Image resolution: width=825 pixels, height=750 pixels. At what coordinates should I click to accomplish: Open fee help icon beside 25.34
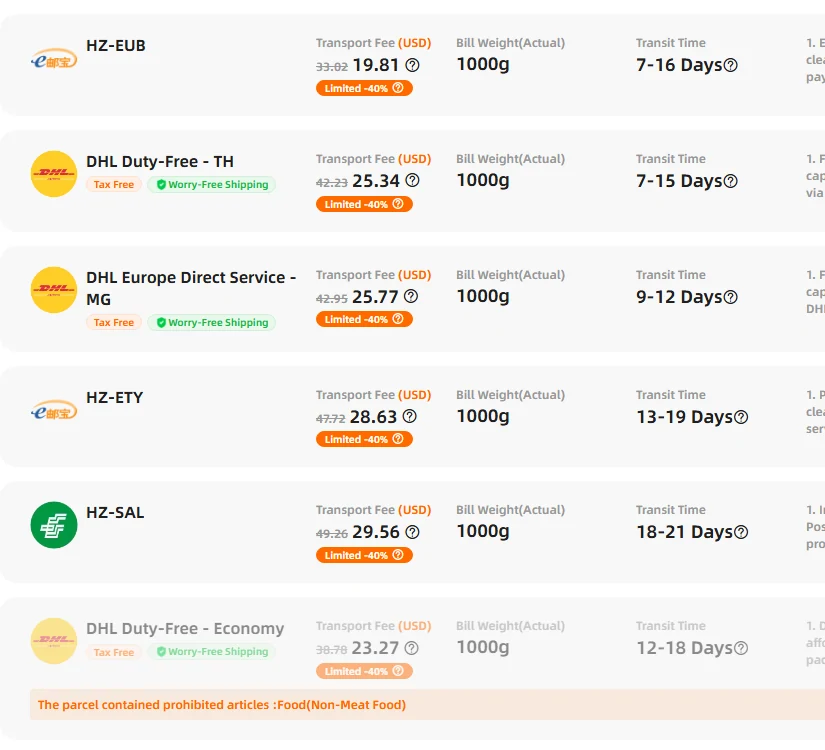(412, 181)
